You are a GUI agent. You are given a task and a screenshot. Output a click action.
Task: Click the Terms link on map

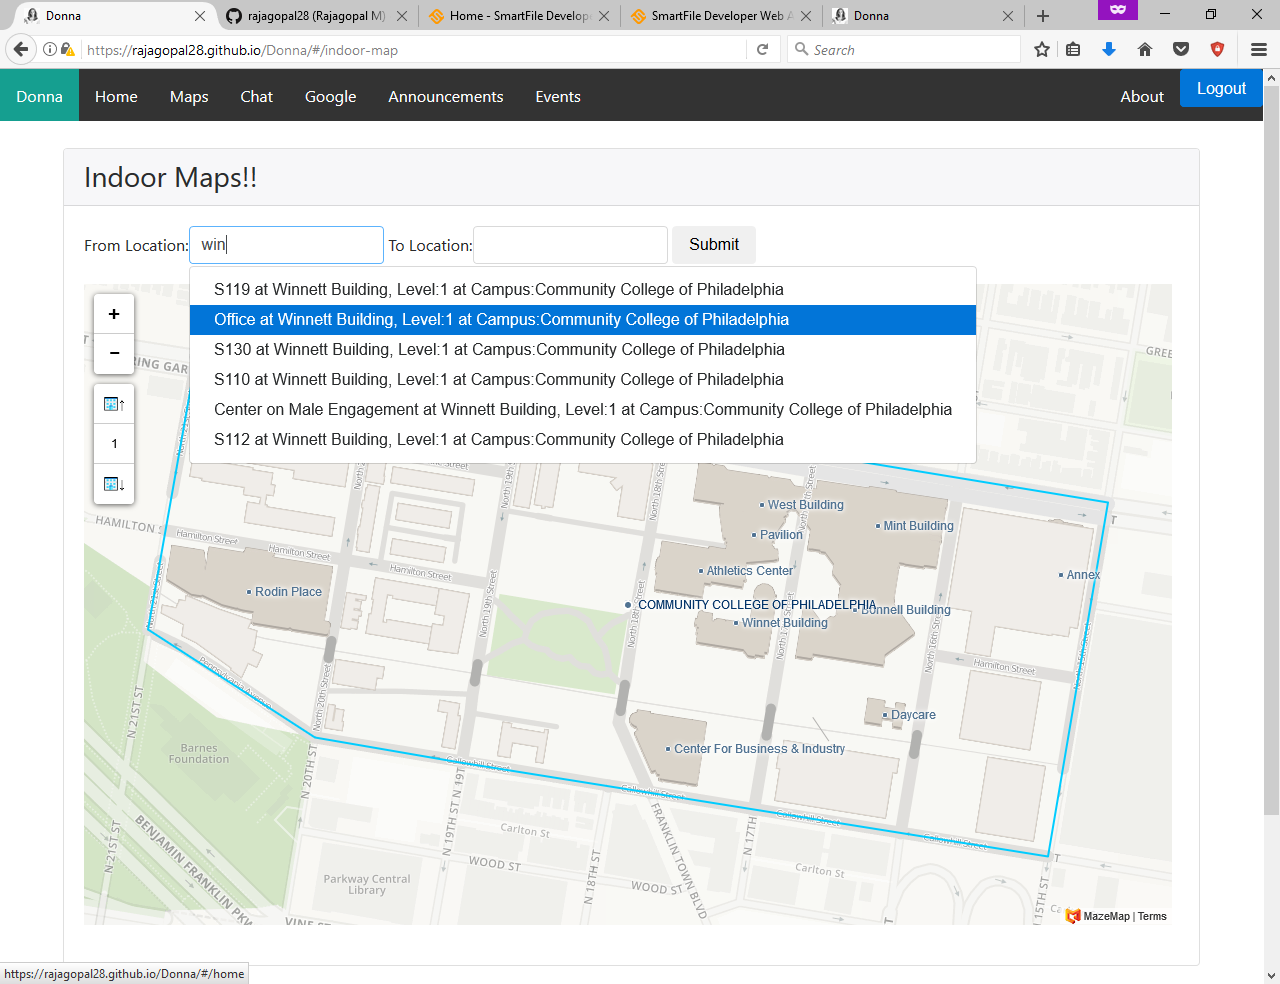1152,916
